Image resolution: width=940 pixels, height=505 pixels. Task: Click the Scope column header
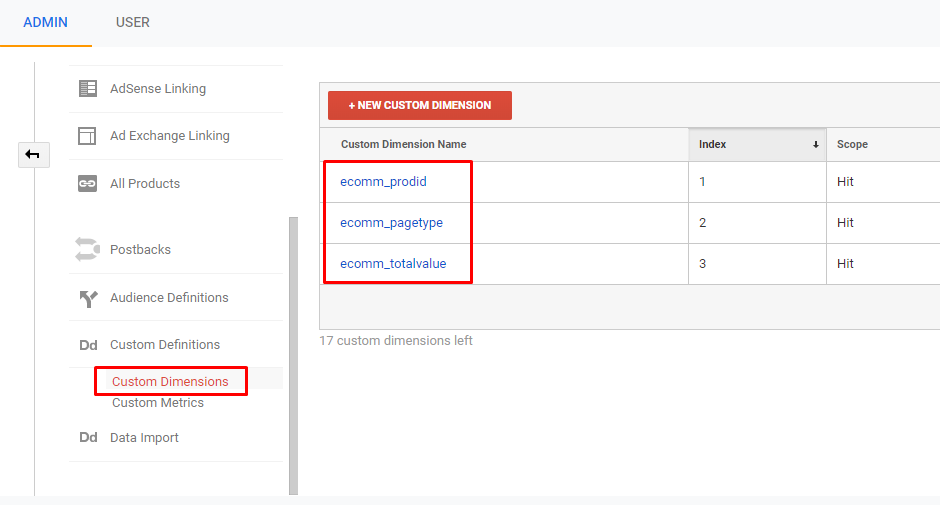[852, 145]
